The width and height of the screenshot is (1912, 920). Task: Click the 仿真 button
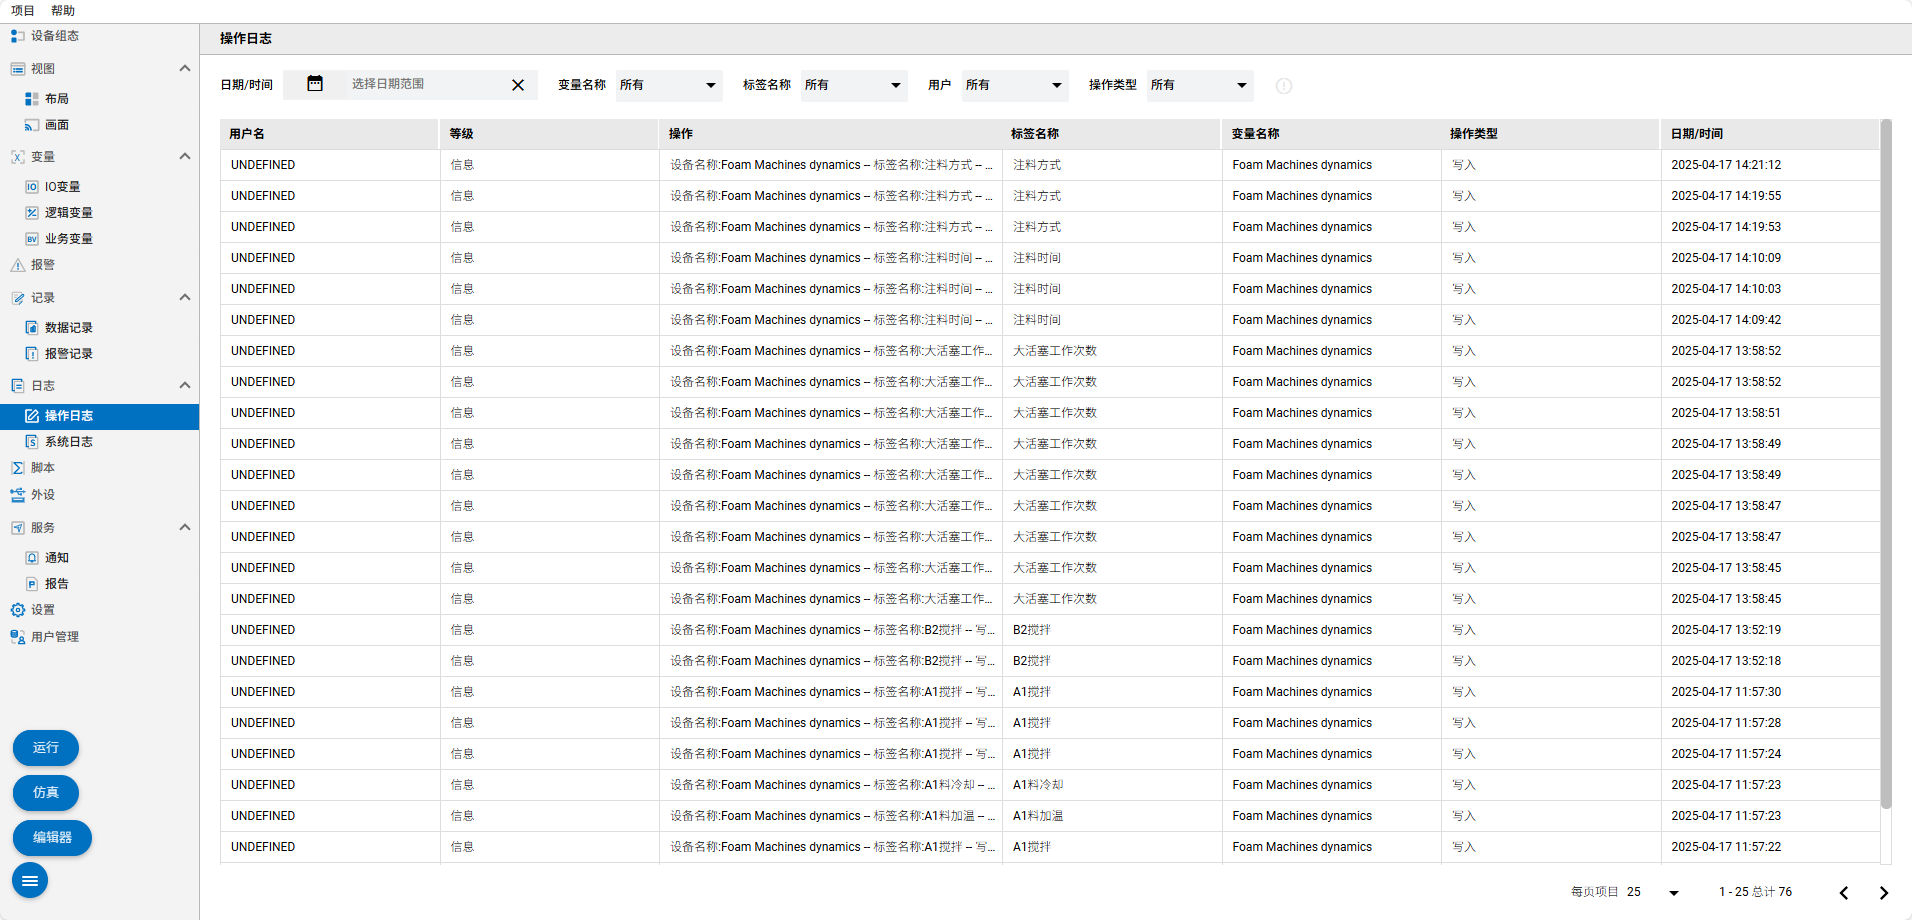pos(46,793)
